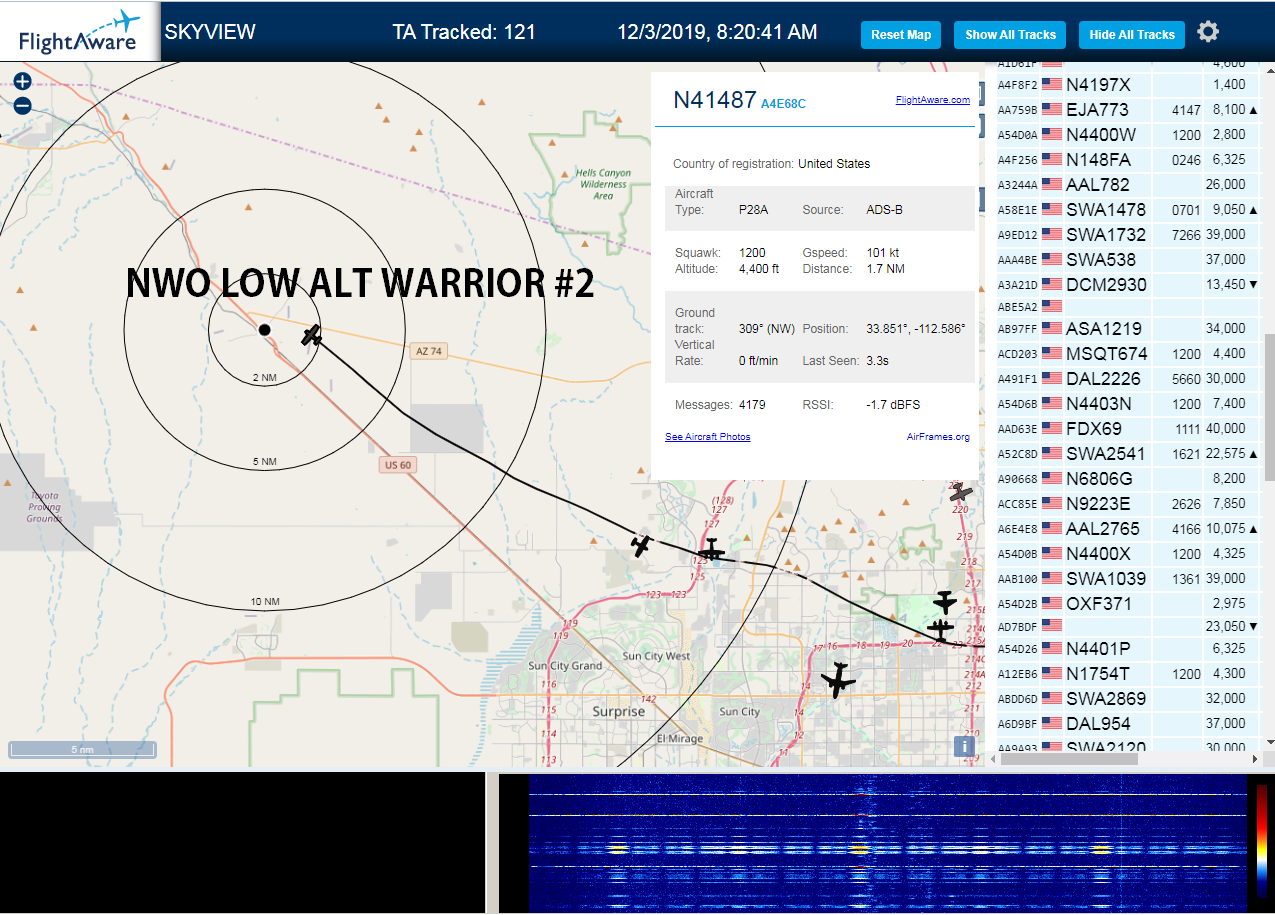This screenshot has width=1275, height=915.
Task: Open the AirFrames.org link
Action: click(x=938, y=437)
